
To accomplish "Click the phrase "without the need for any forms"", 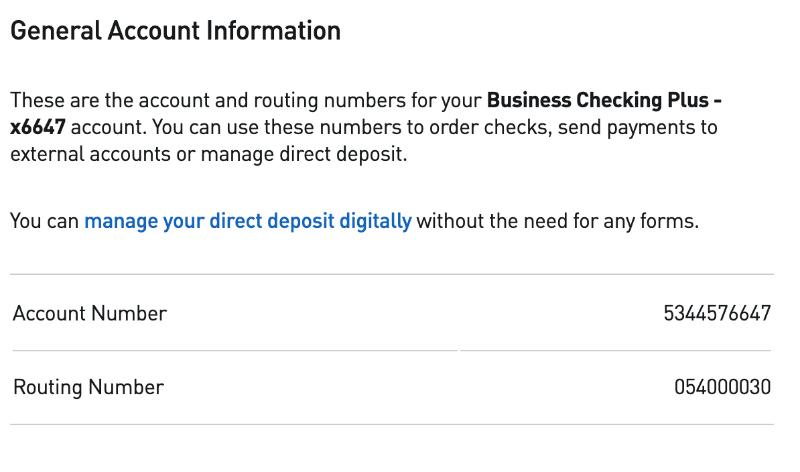I will coord(557,221).
